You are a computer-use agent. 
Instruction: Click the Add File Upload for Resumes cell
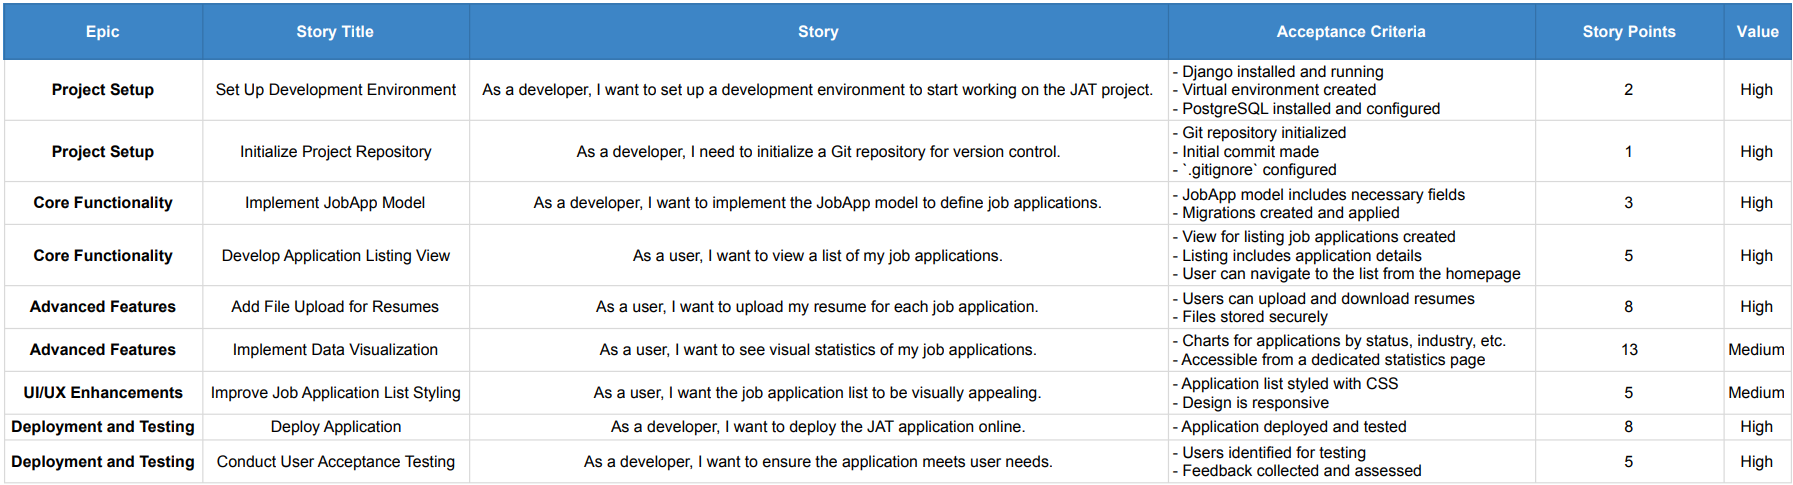[x=335, y=307]
